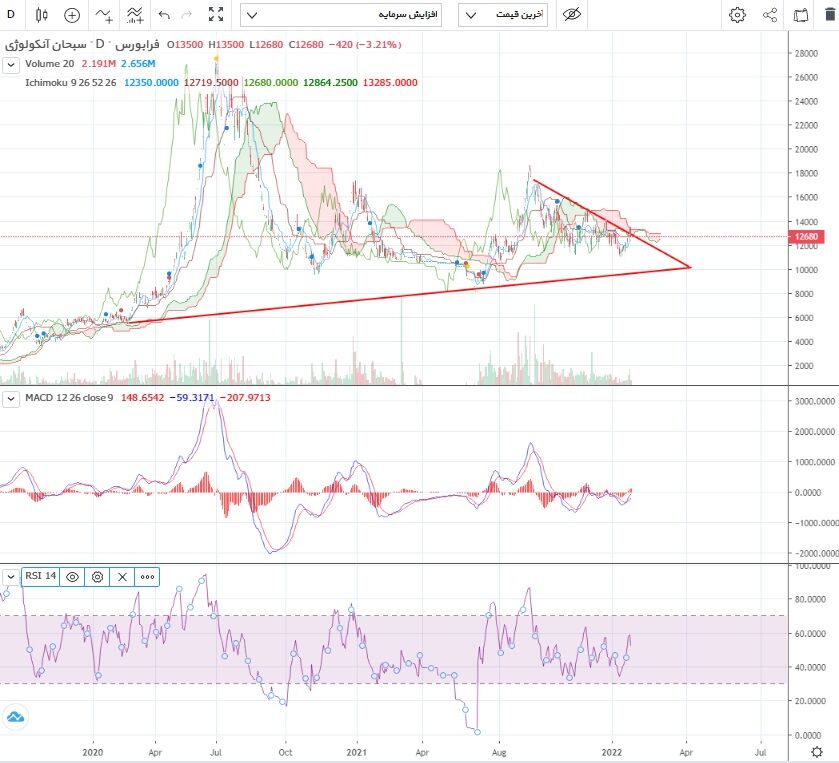Viewport: 839px width, 763px height.
Task: Select the D timeframe interval
Action: [11, 15]
